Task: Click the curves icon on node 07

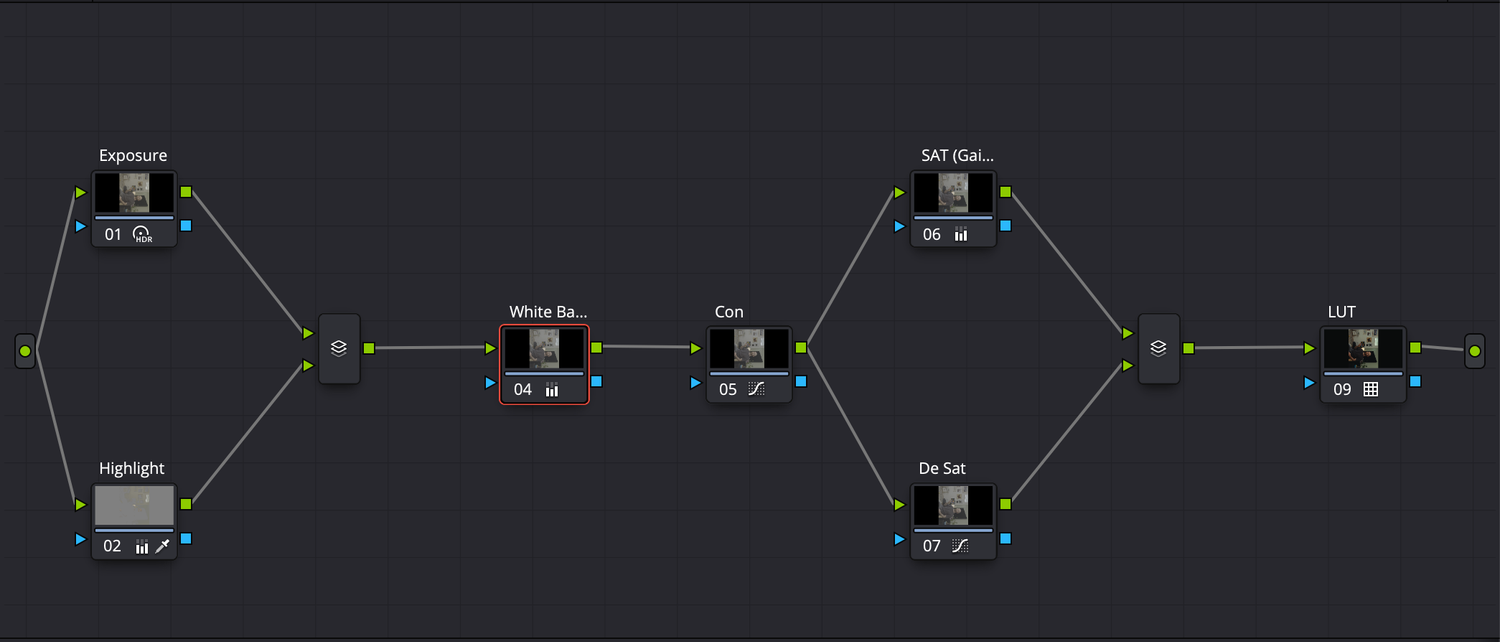Action: (x=960, y=547)
